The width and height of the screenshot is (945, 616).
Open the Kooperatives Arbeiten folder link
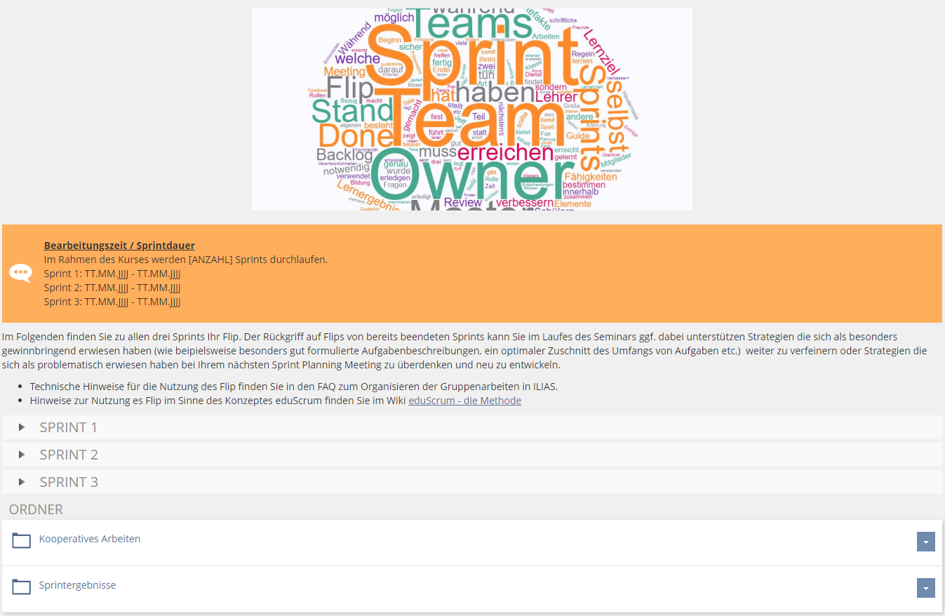tap(90, 539)
